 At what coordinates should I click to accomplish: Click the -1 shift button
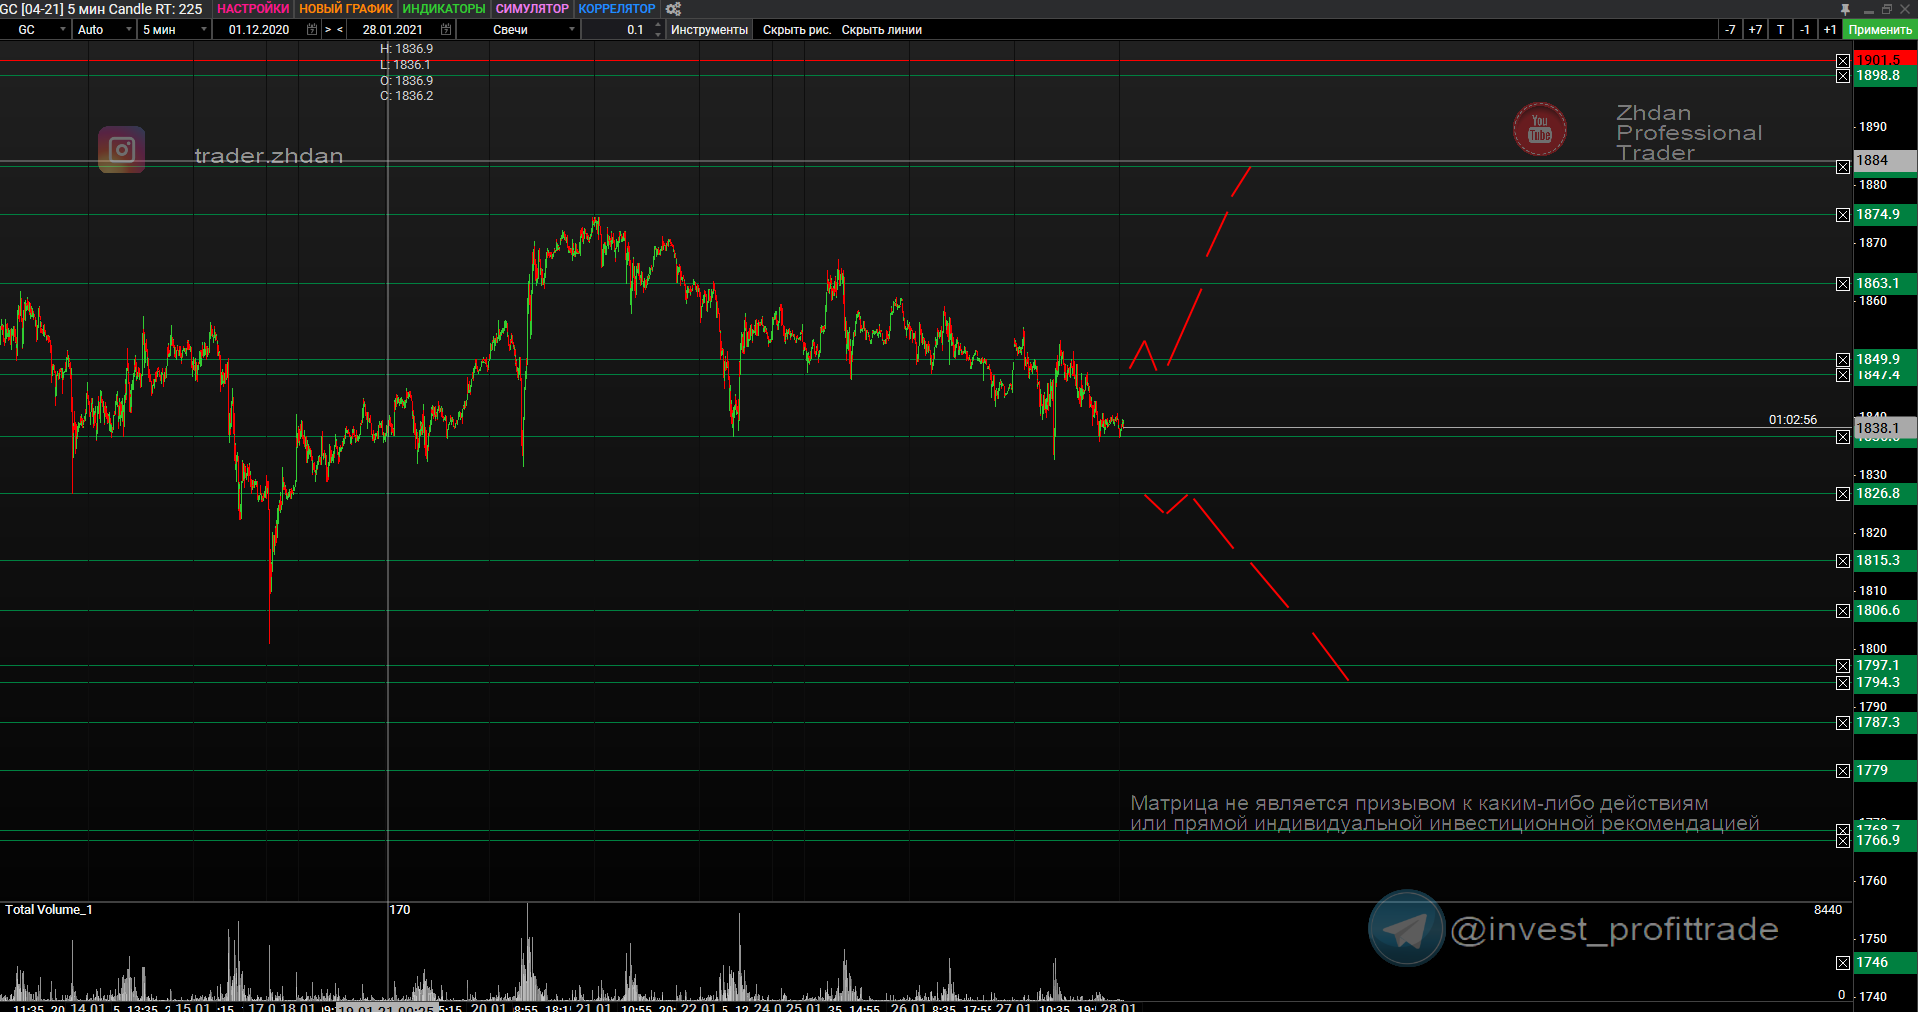pos(1805,30)
